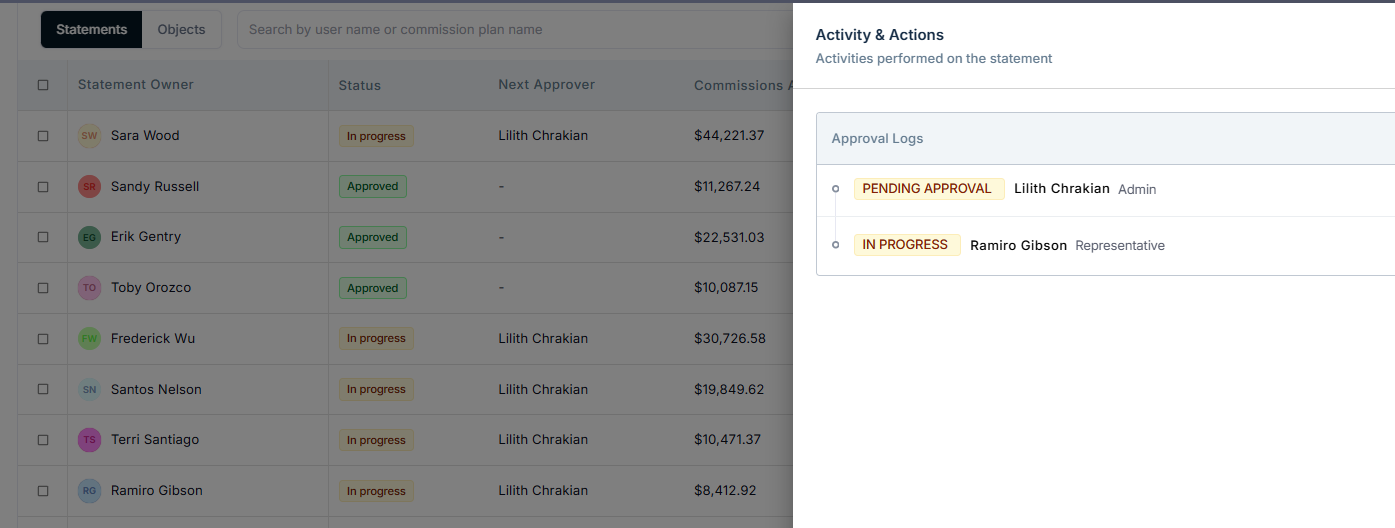Click Erik Gentry's EG avatar icon
The height and width of the screenshot is (528, 1395).
coord(90,237)
